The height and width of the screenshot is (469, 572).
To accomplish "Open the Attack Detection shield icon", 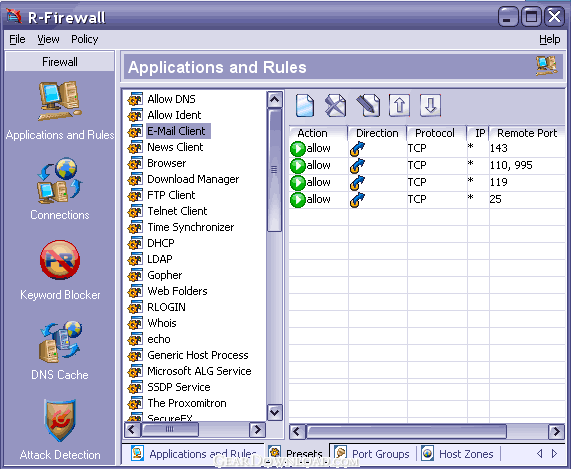I will [x=60, y=420].
